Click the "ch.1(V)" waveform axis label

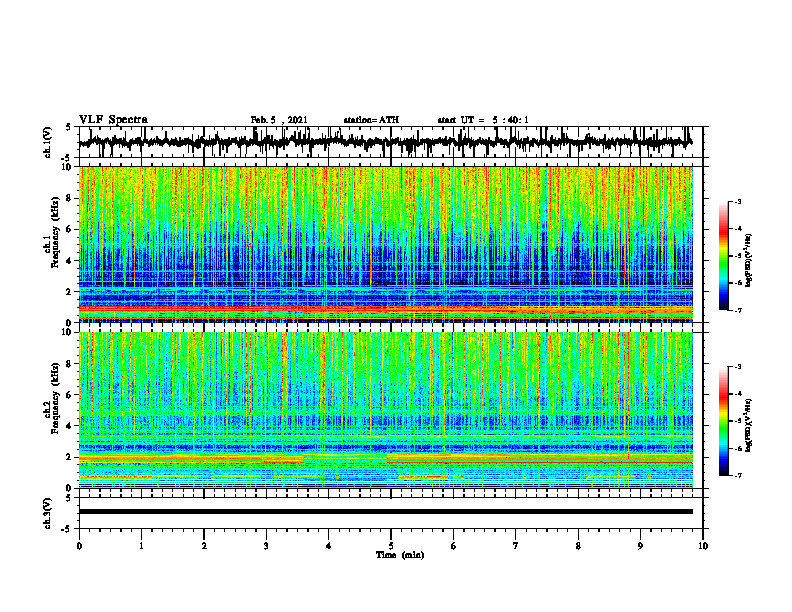click(x=47, y=142)
